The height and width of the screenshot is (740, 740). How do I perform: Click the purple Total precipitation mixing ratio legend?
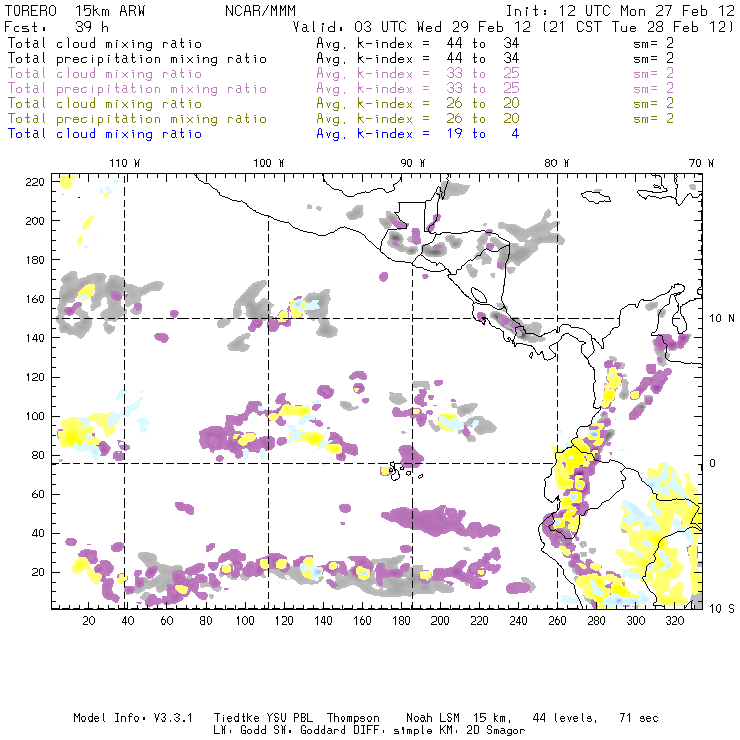[x=137, y=89]
